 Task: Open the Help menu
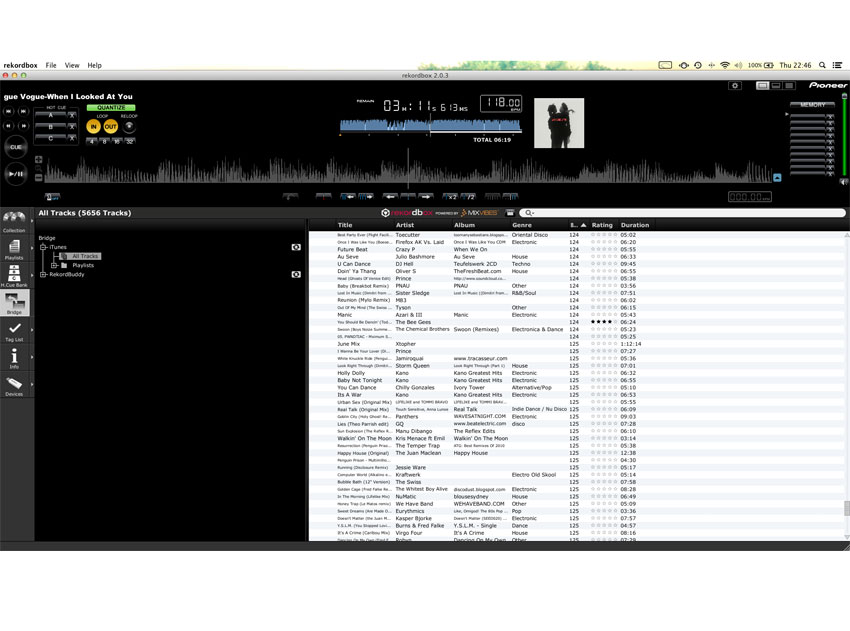94,65
